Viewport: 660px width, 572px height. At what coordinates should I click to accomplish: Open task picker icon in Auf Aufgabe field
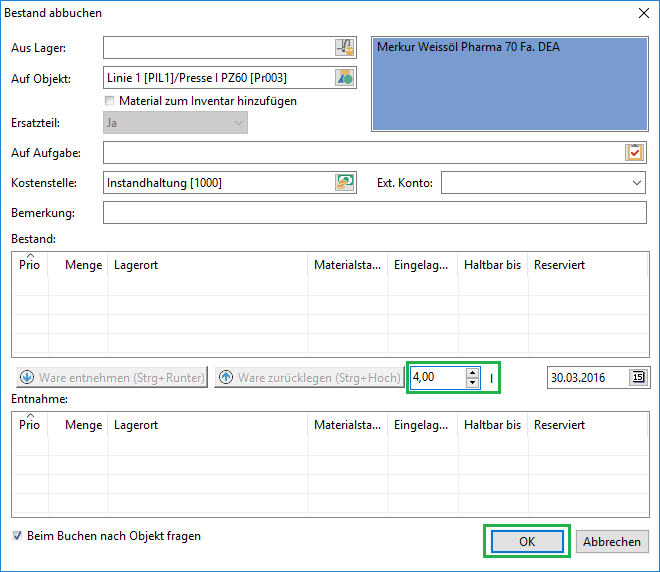[635, 152]
